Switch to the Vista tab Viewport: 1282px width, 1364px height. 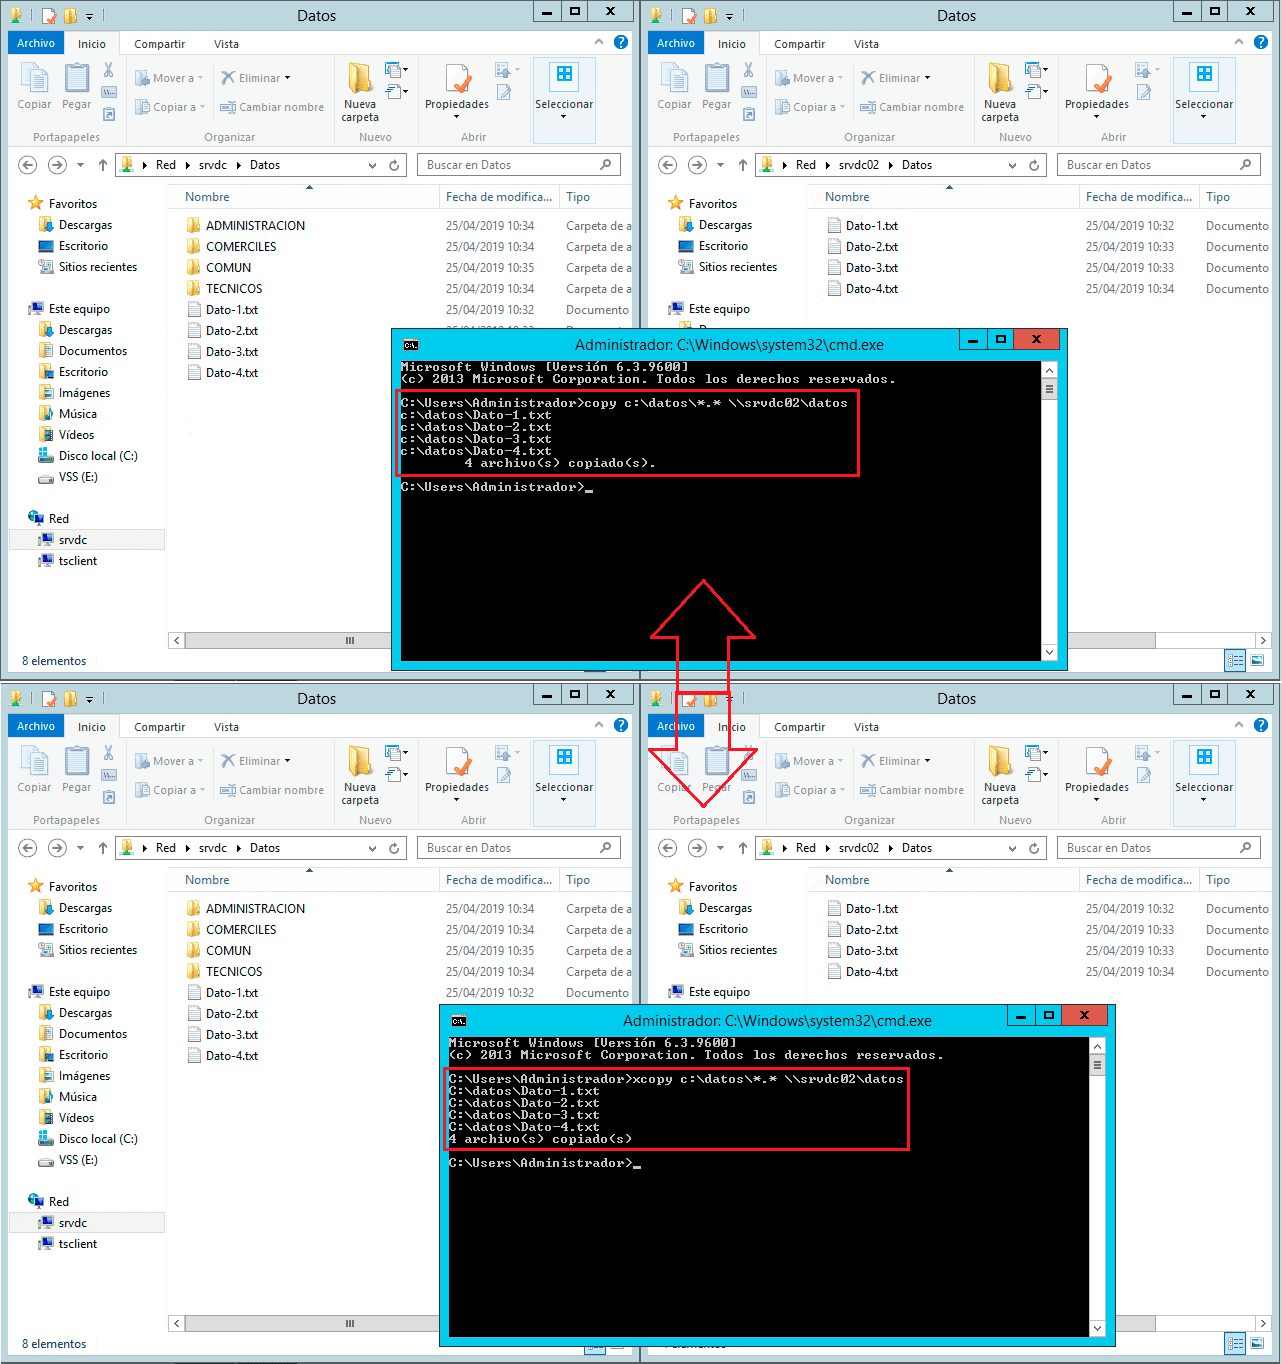(x=226, y=43)
